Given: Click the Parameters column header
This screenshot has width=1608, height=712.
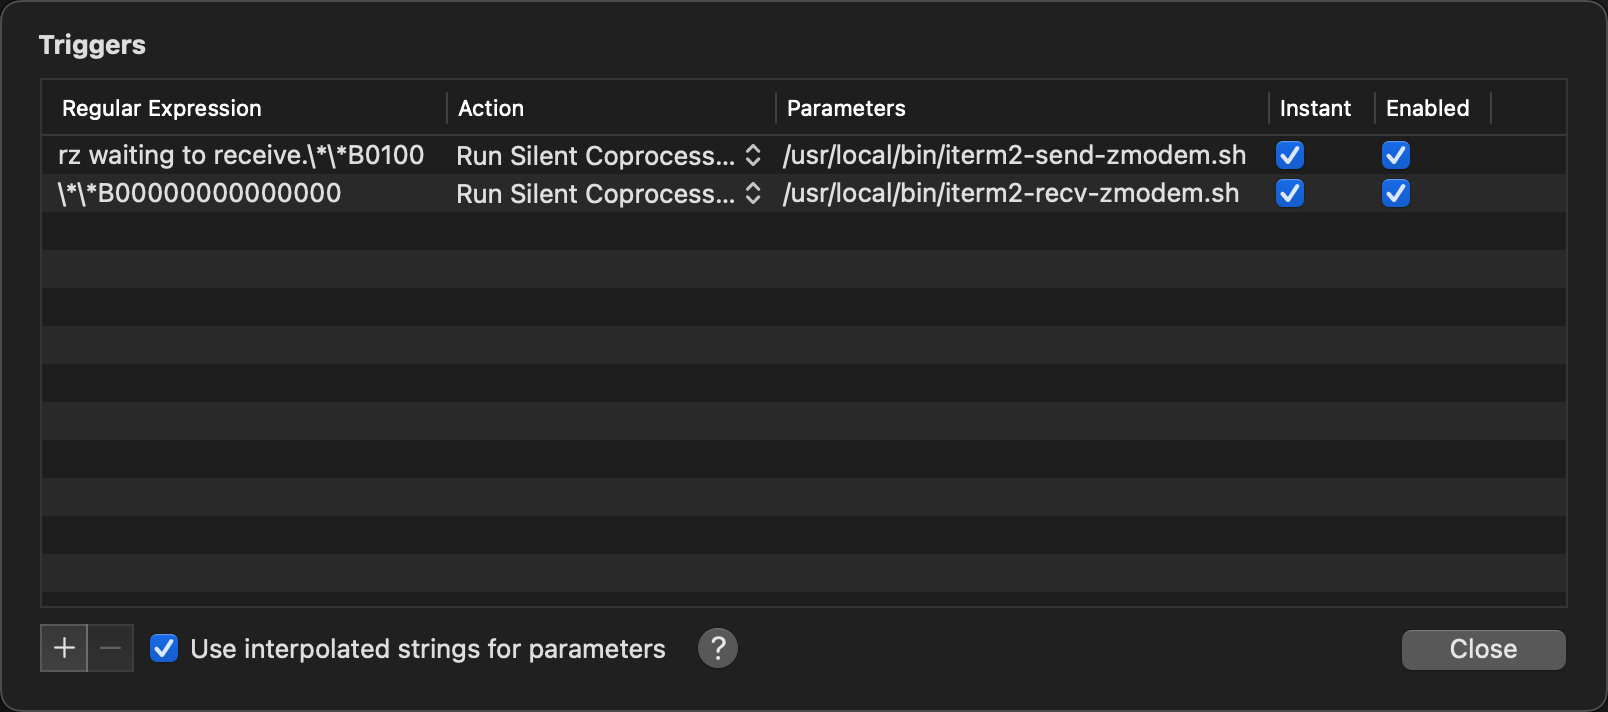Looking at the screenshot, I should click(x=845, y=108).
